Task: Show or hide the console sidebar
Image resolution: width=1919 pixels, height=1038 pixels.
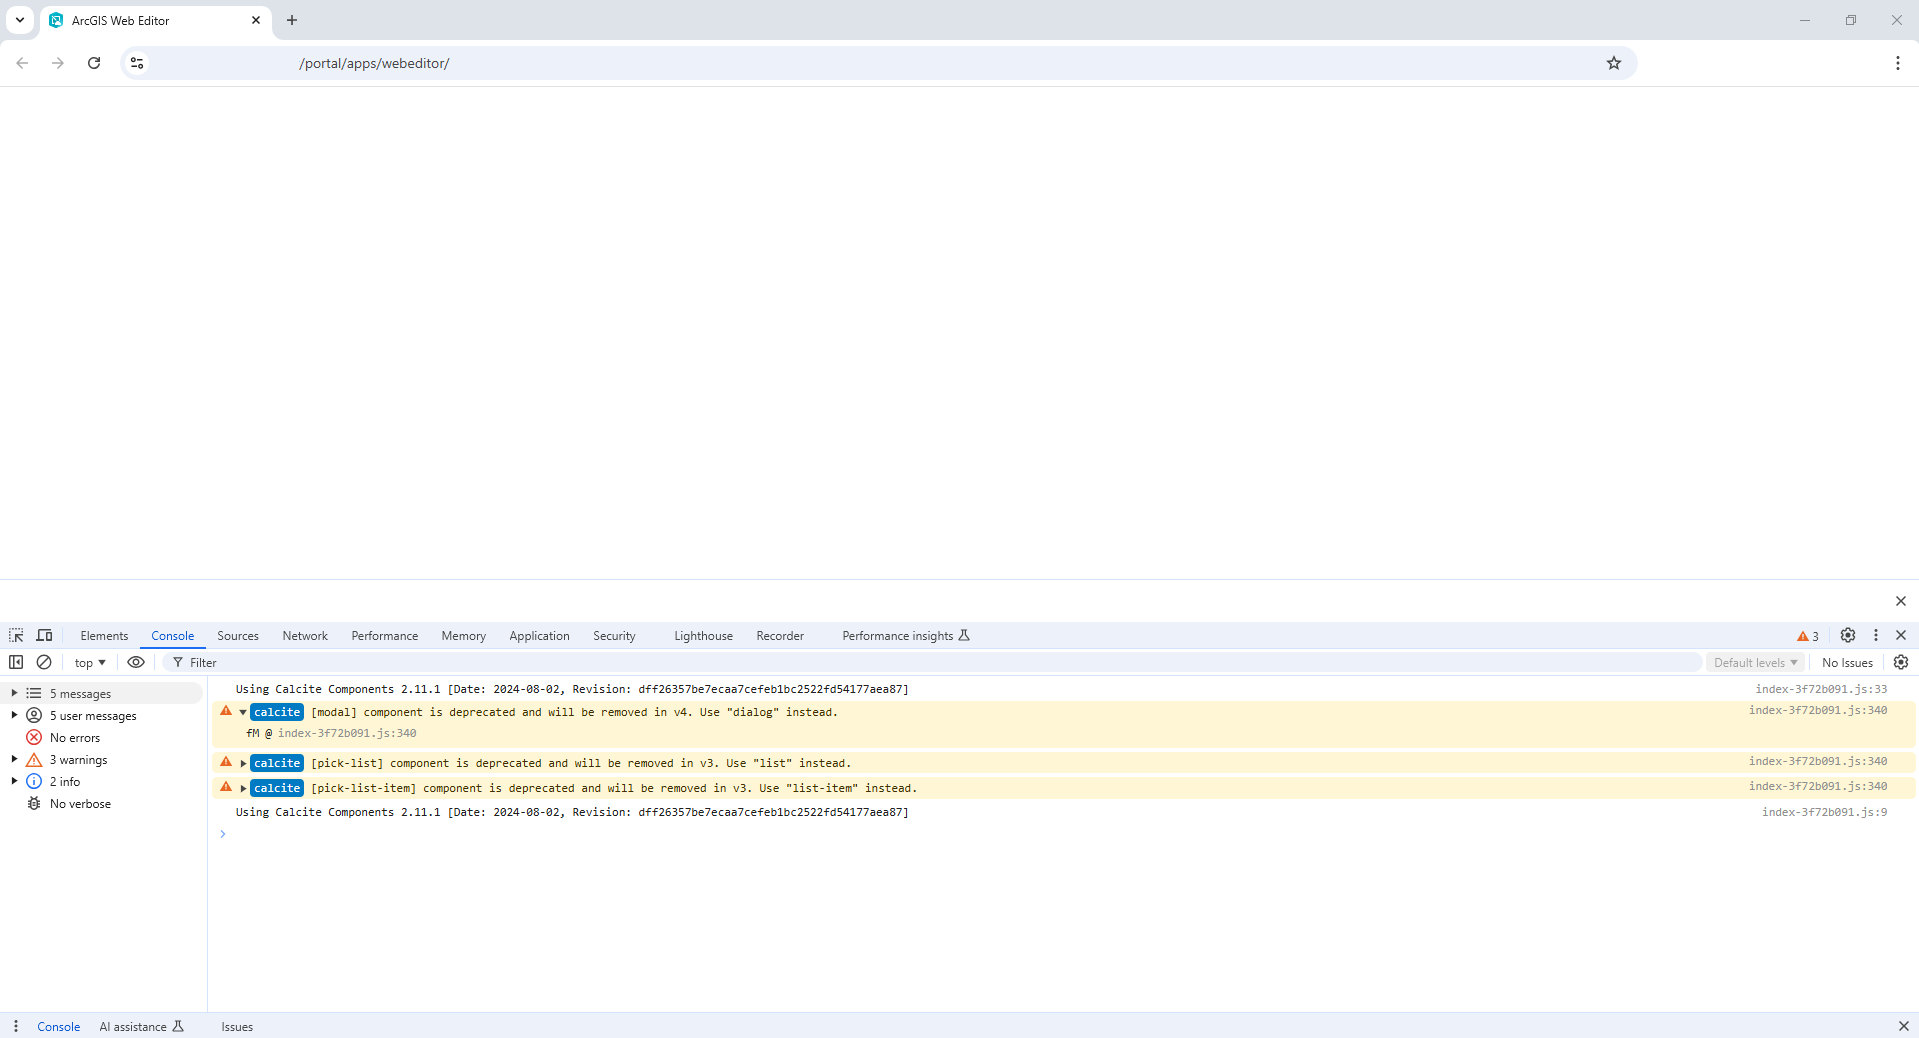Action: [x=16, y=662]
